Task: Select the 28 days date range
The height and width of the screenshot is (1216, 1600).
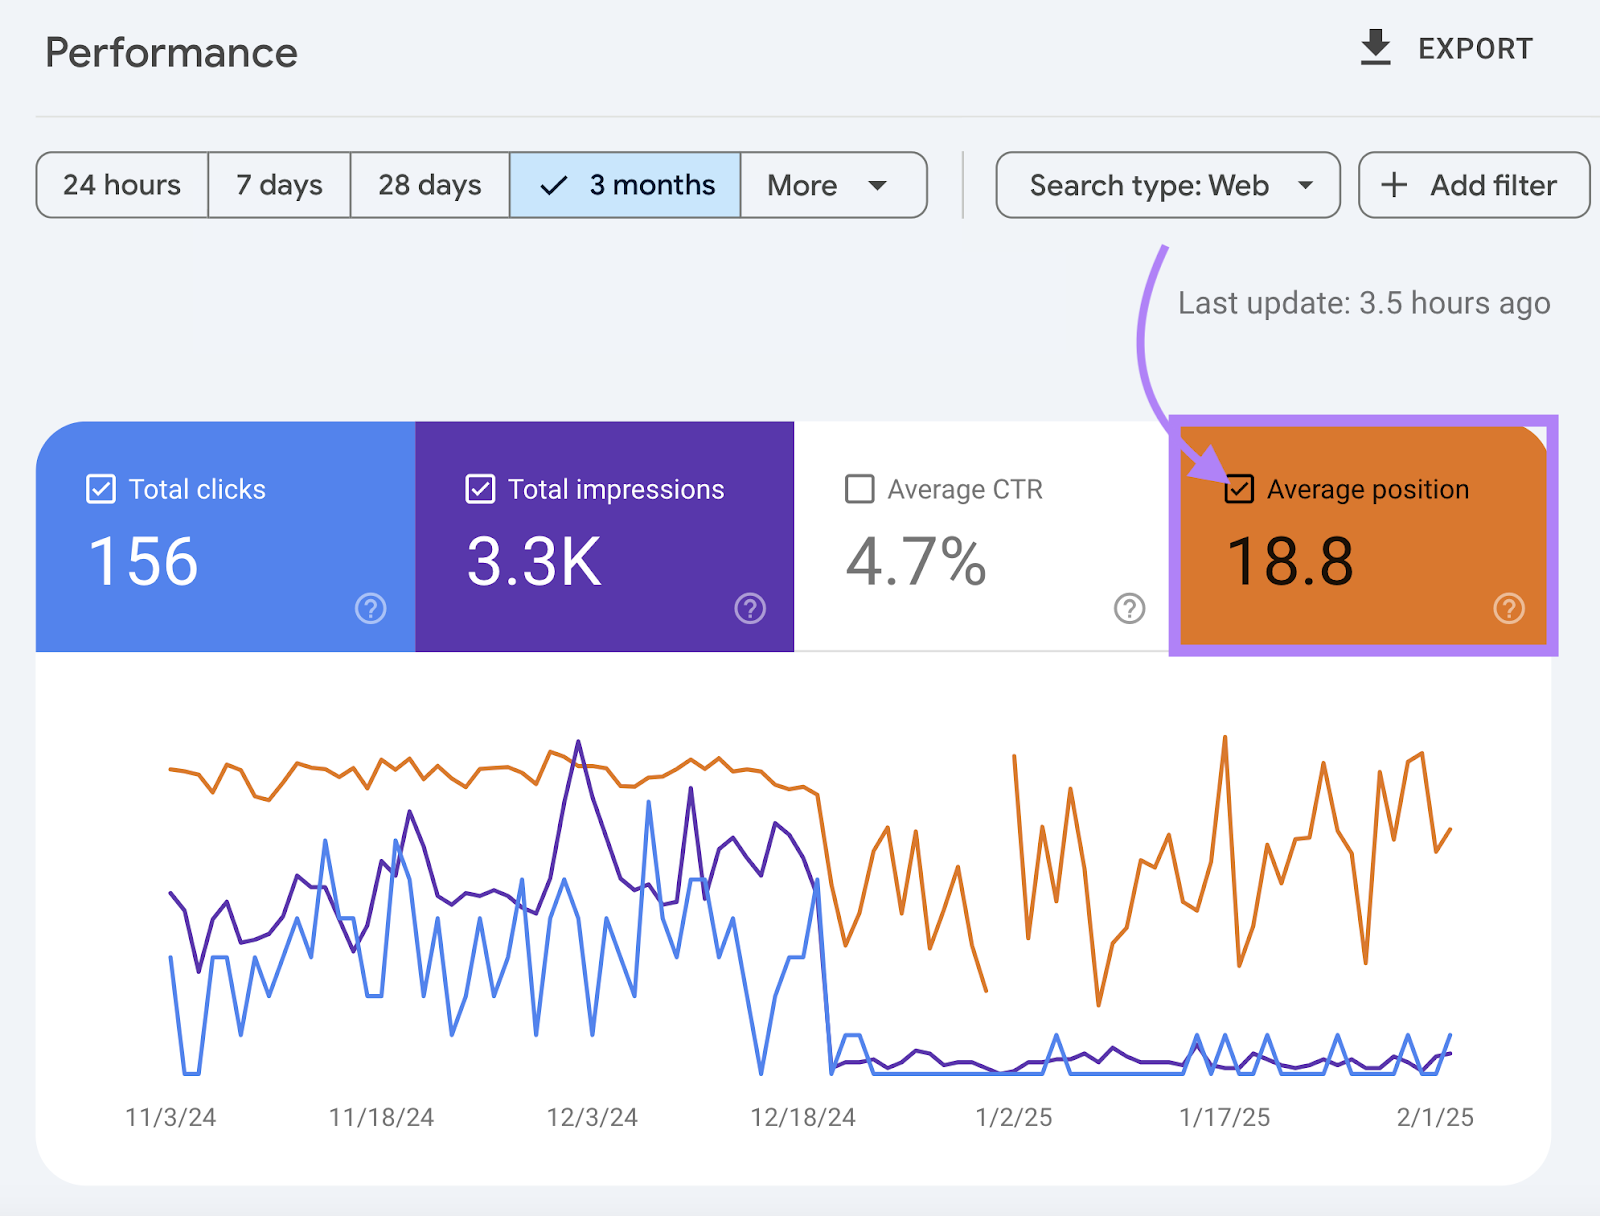Action: point(428,185)
